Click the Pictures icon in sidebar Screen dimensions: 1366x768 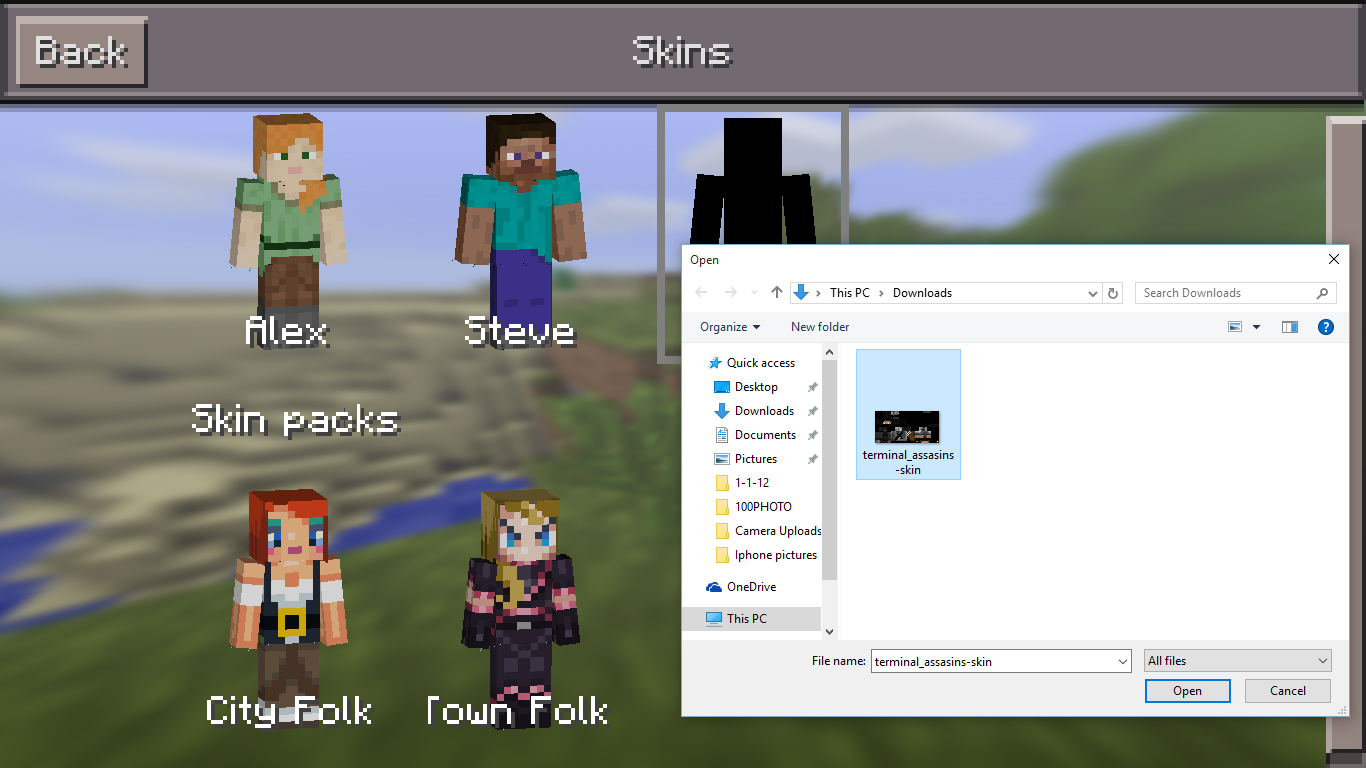(722, 459)
